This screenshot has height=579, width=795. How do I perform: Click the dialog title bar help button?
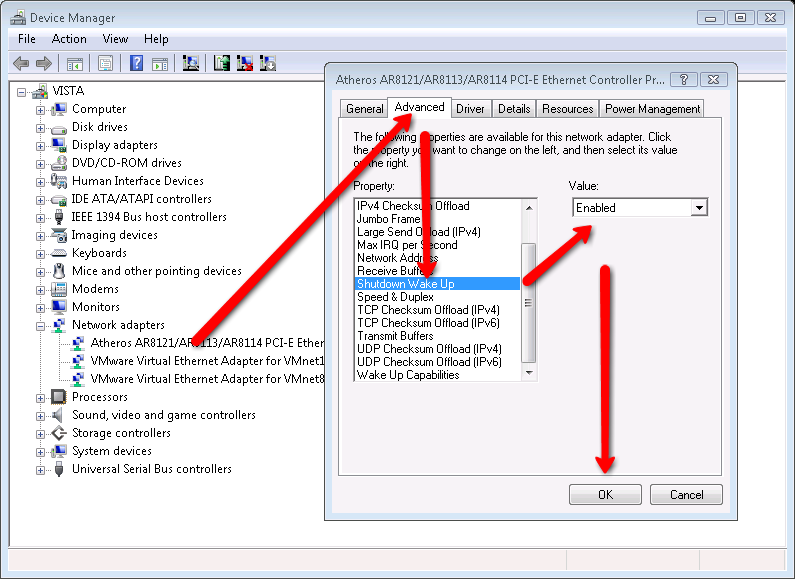[683, 79]
